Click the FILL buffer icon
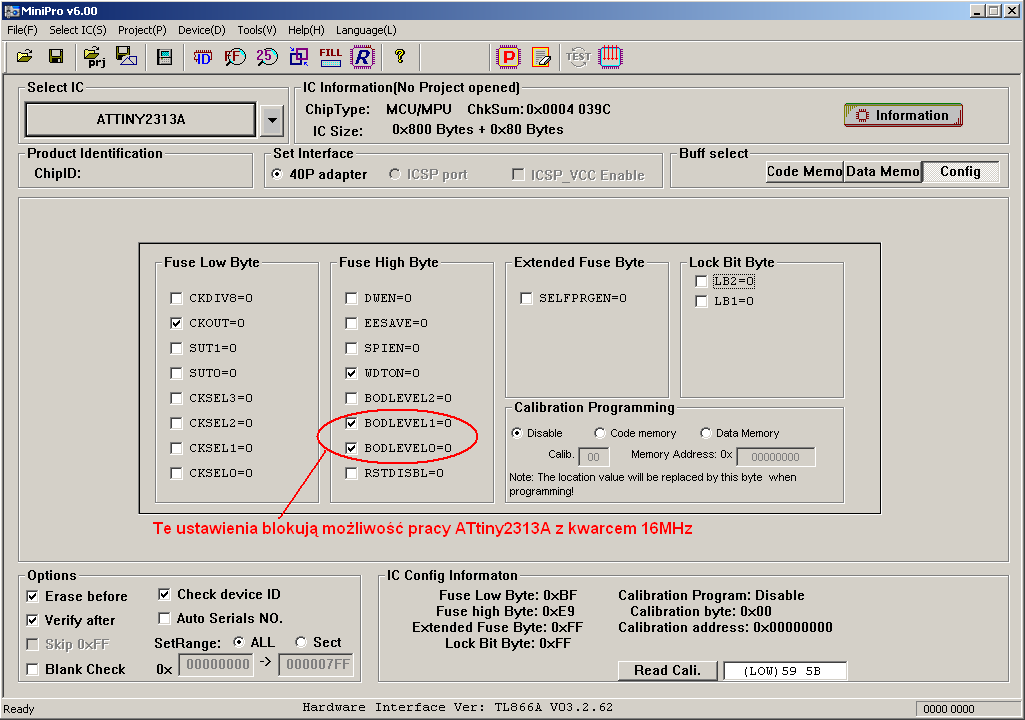1025x720 pixels. (330, 57)
